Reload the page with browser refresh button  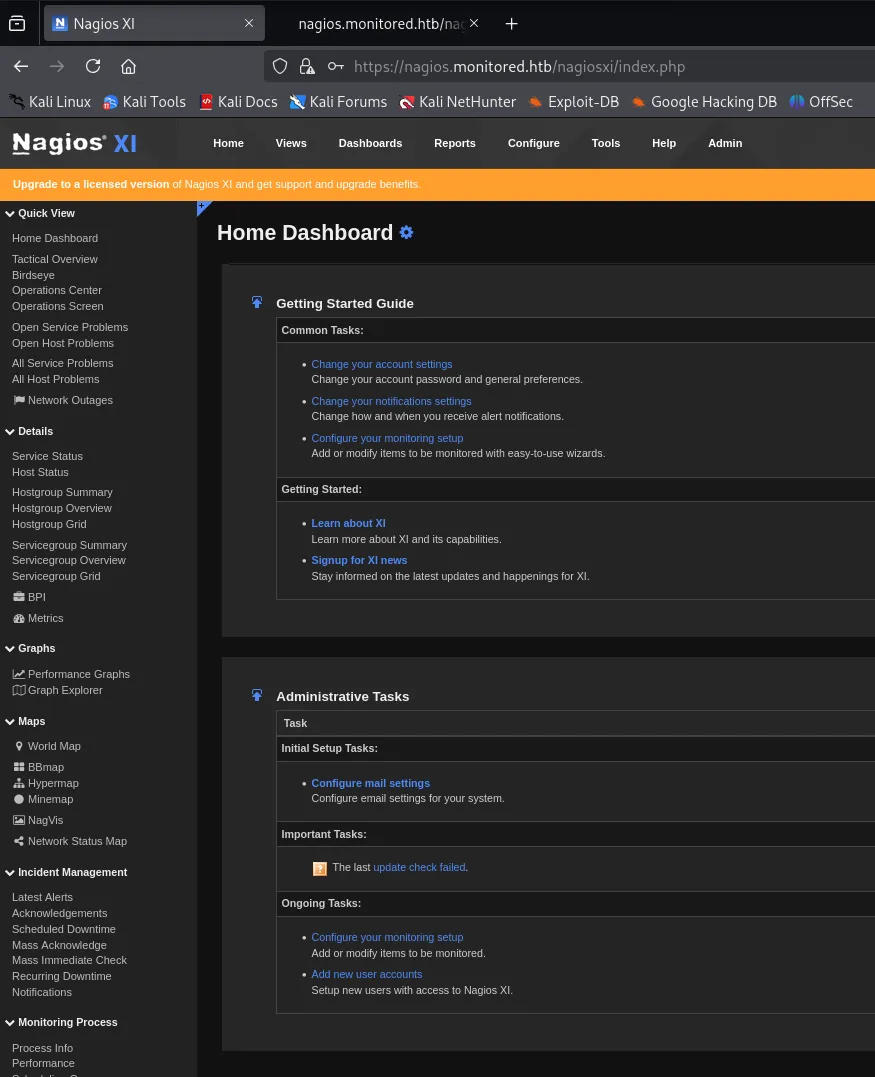[x=93, y=66]
